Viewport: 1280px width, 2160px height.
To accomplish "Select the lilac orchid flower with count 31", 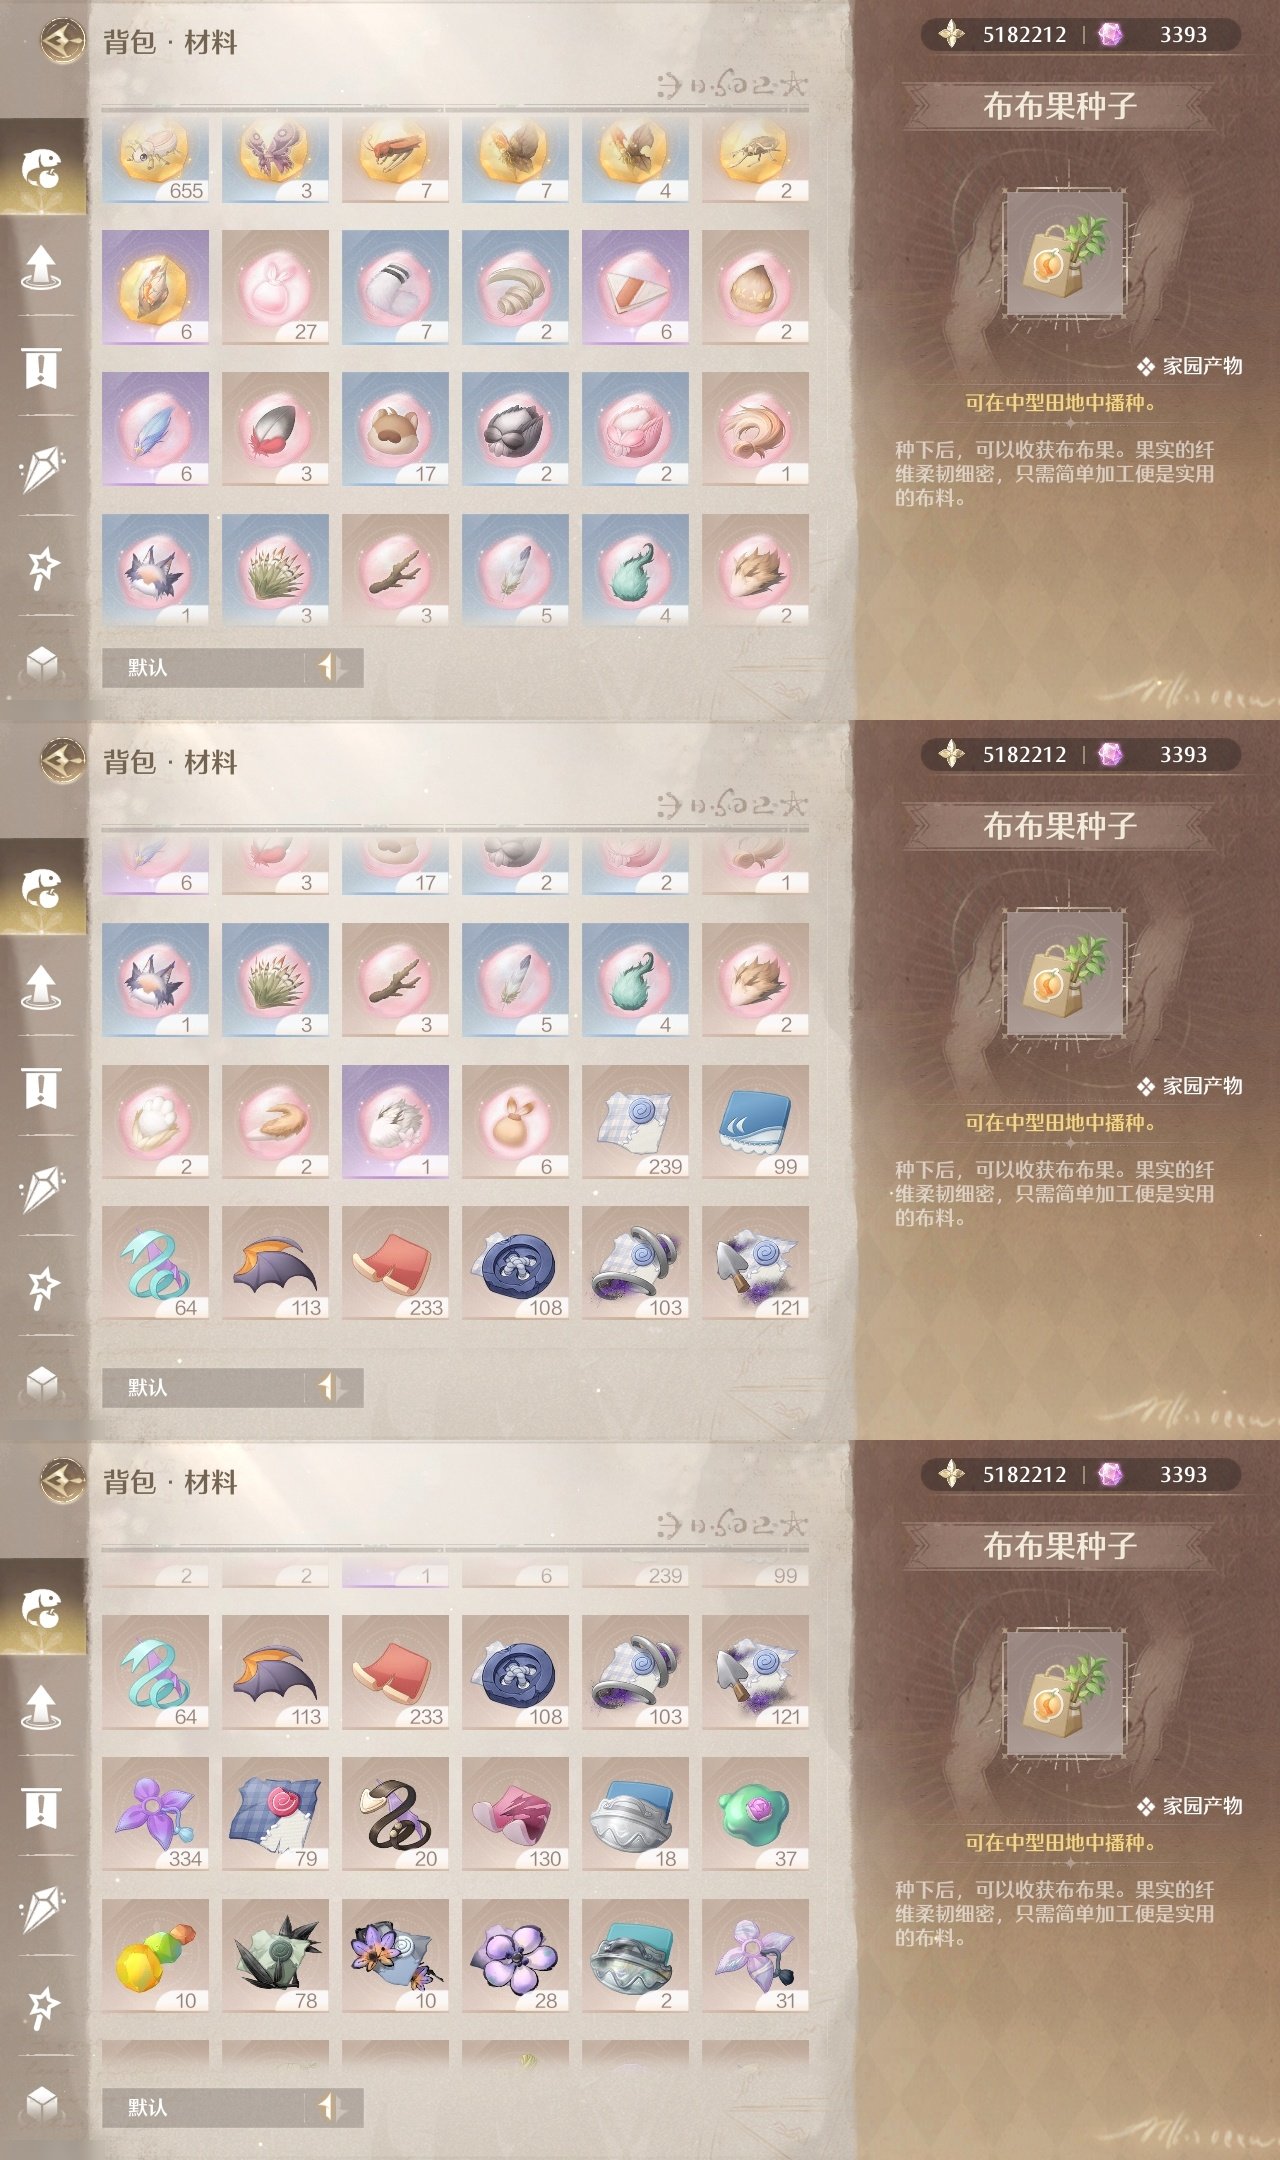I will 755,1956.
